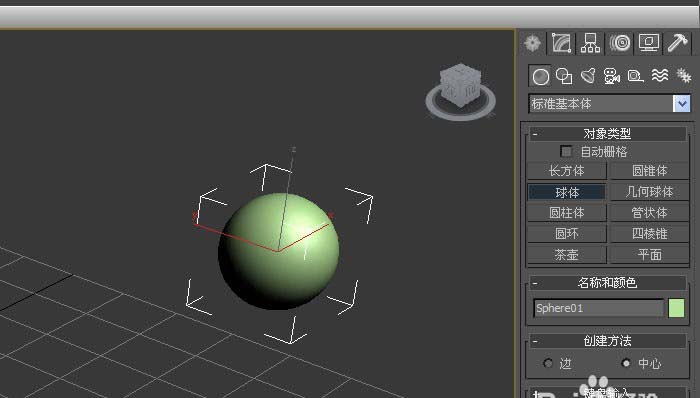Collapse the 名称和颜色 rollout

click(608, 282)
